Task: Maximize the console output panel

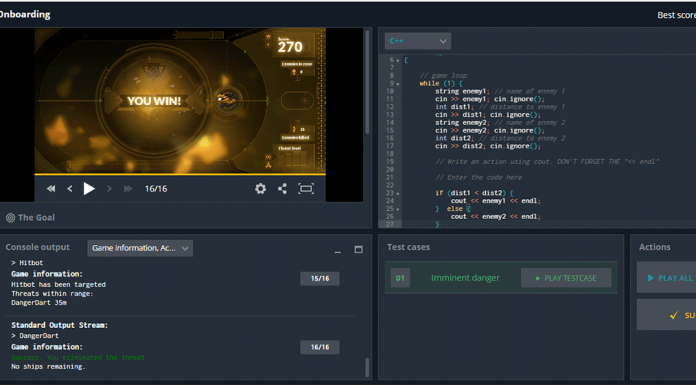Action: click(x=358, y=250)
